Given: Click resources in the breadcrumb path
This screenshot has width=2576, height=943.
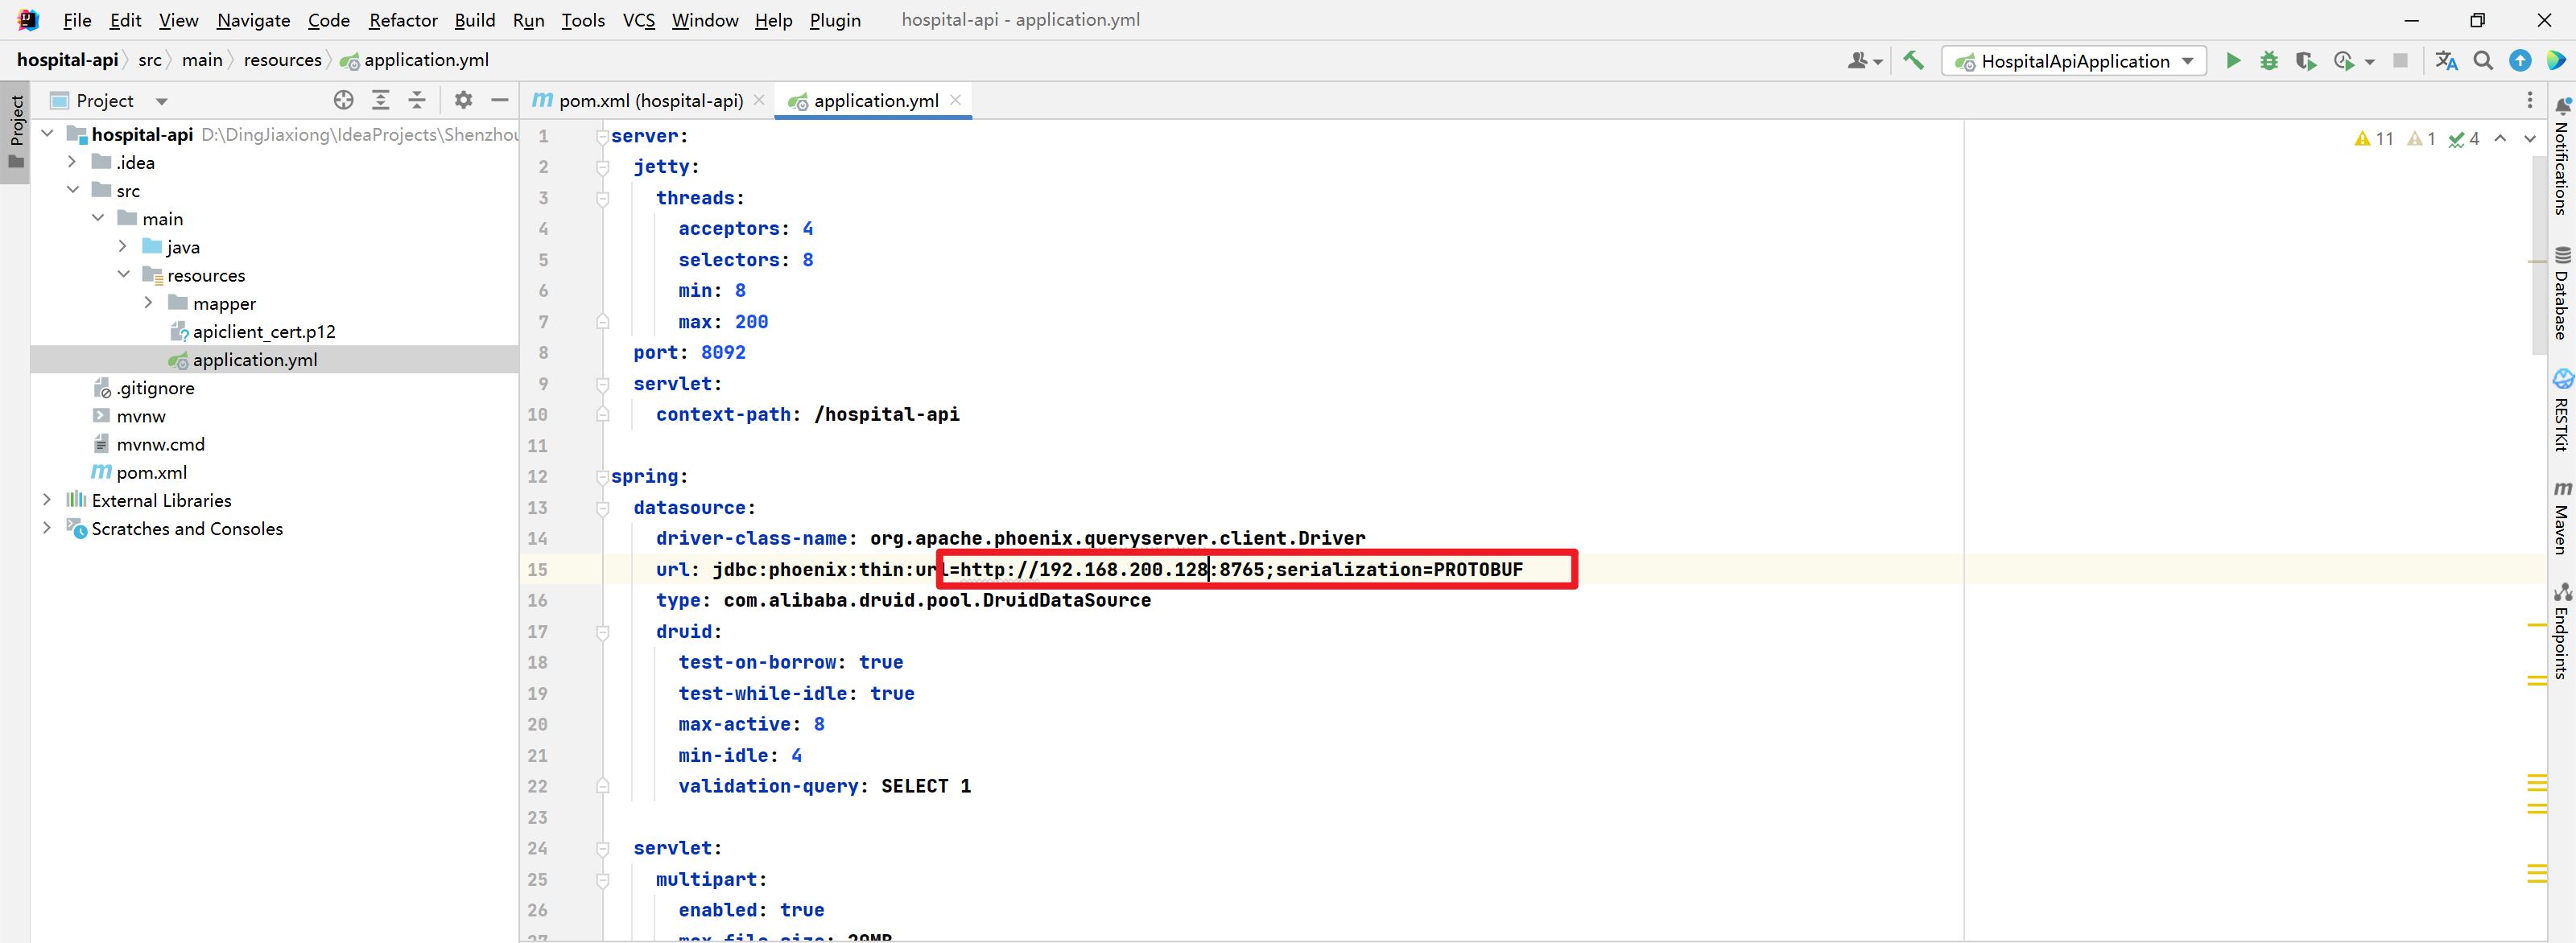Looking at the screenshot, I should click(282, 60).
